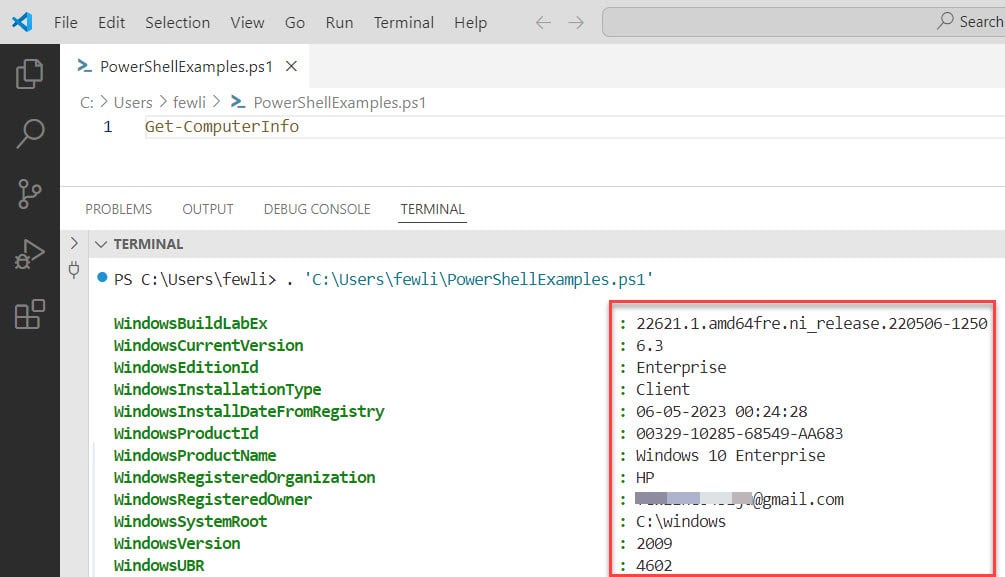The height and width of the screenshot is (577, 1005).
Task: Open the Go menu
Action: coord(295,22)
